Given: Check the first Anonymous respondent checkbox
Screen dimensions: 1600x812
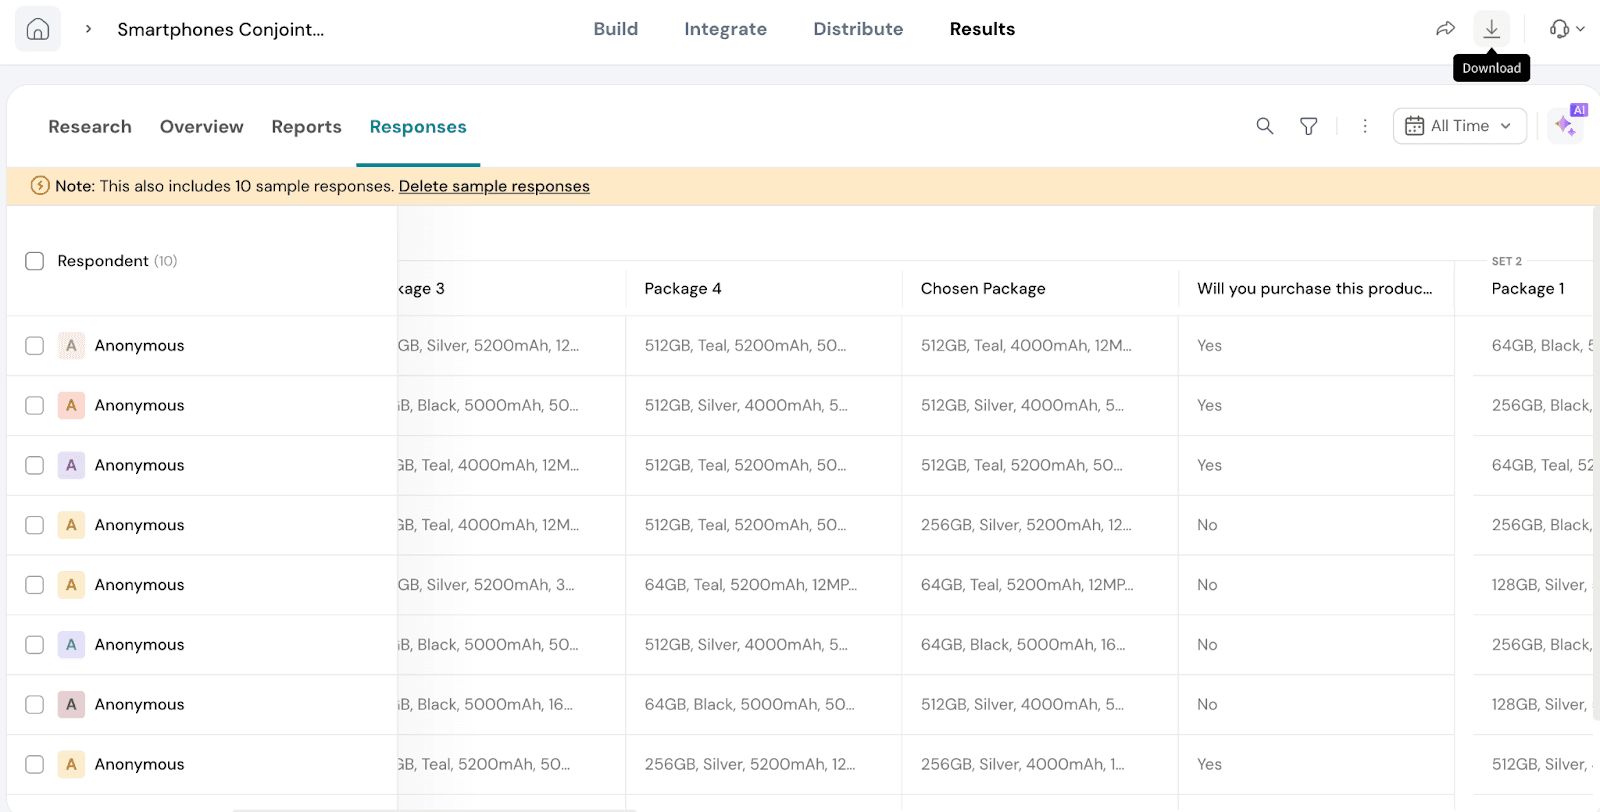Looking at the screenshot, I should [x=35, y=346].
